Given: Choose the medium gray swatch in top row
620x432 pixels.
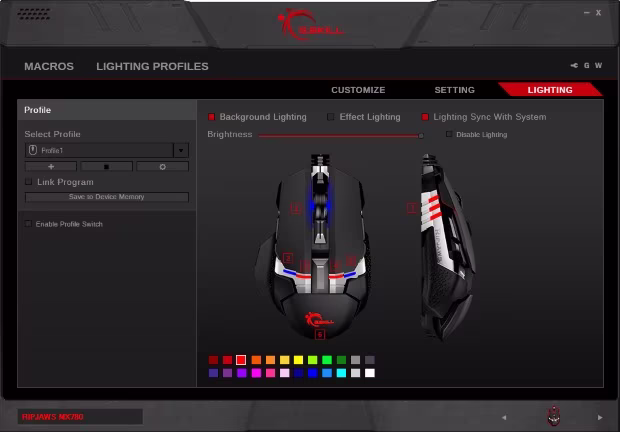Looking at the screenshot, I should (355, 360).
